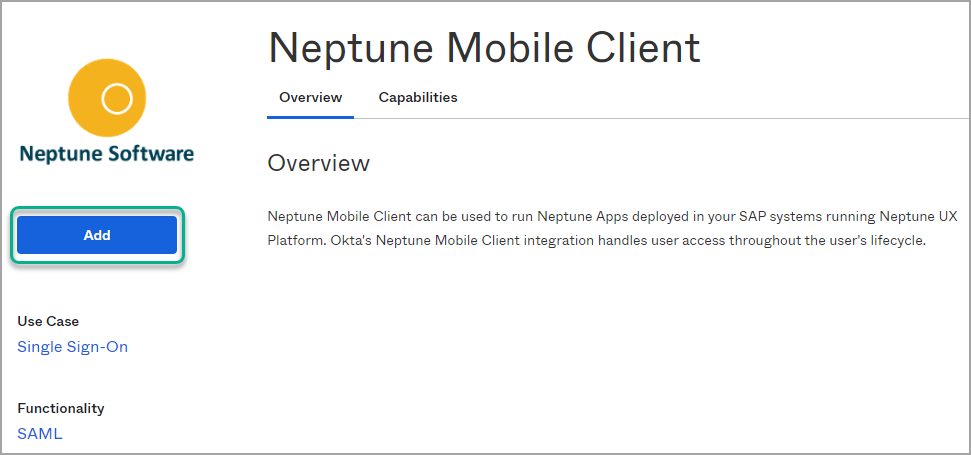Viewport: 971px width, 455px height.
Task: Click the Neptune Software logo text
Action: (x=107, y=154)
